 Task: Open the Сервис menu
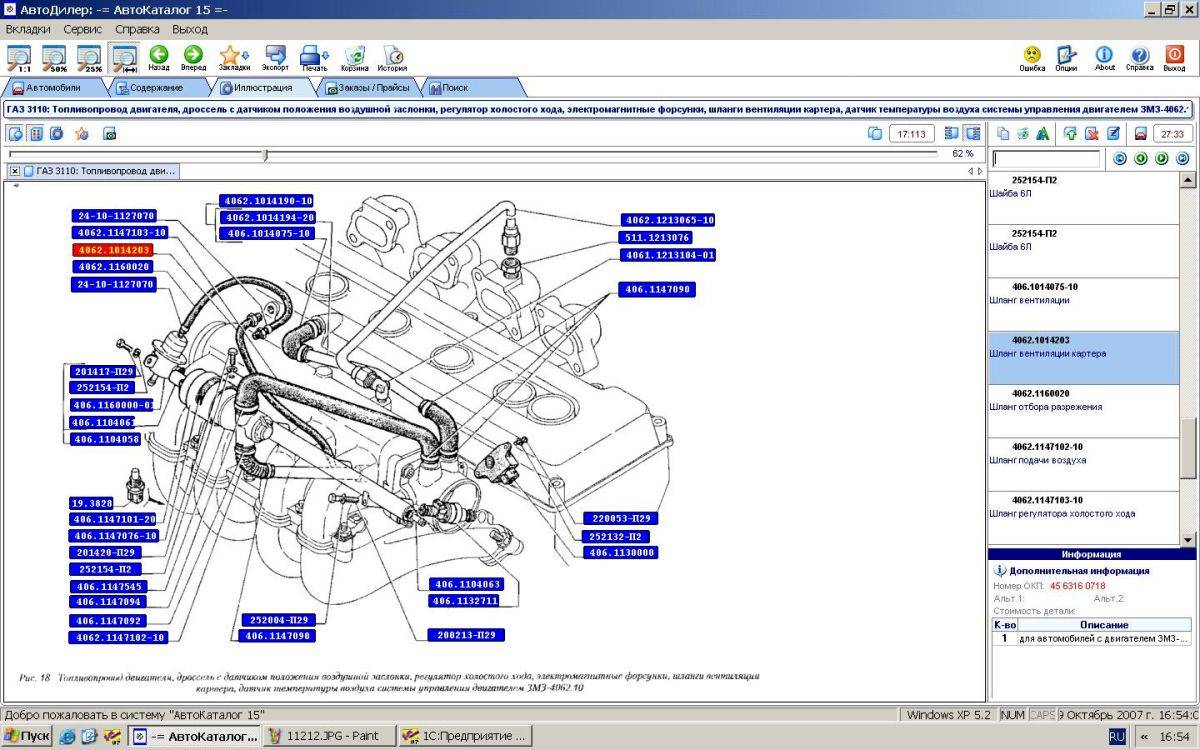pyautogui.click(x=83, y=29)
